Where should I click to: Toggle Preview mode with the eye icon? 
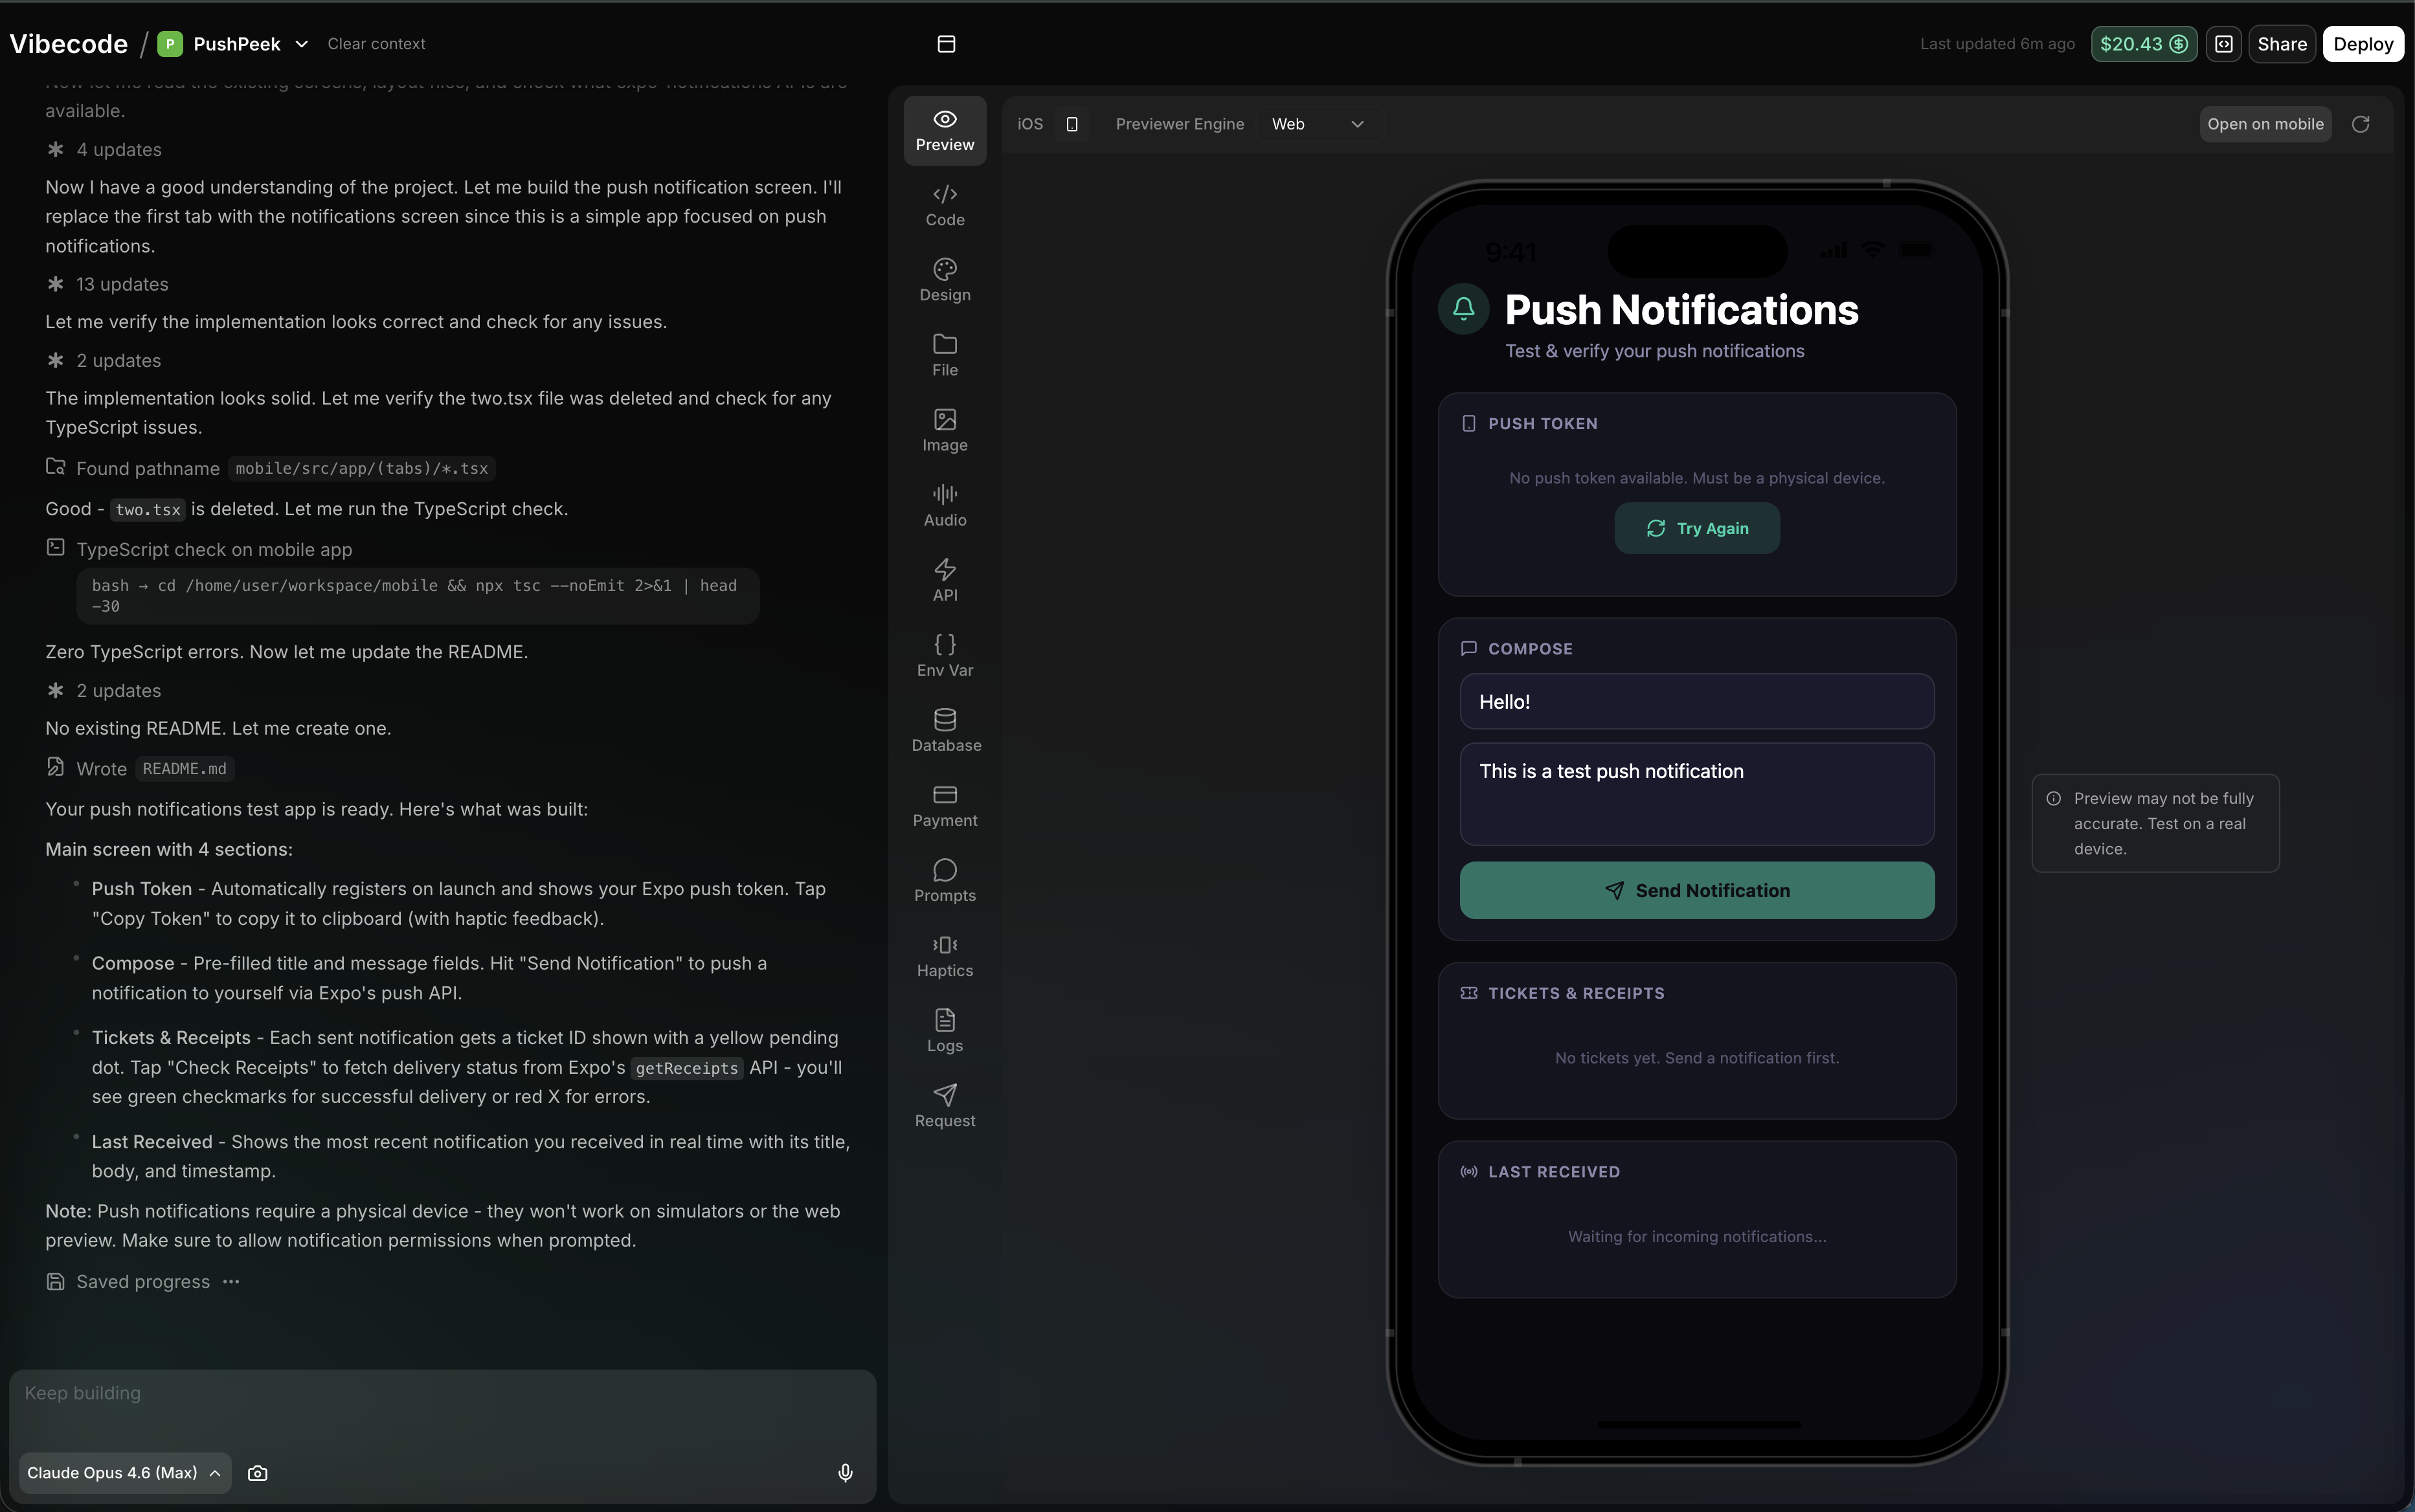pyautogui.click(x=944, y=130)
